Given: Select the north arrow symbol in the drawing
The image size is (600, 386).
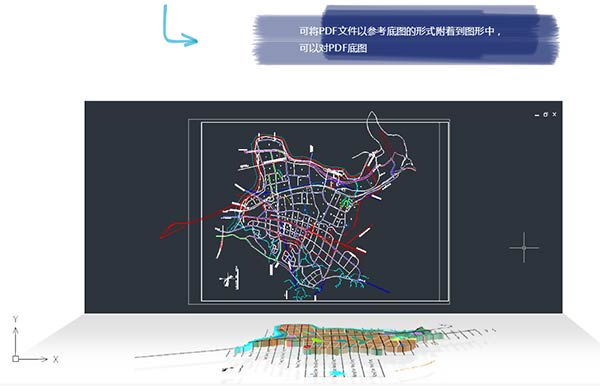Looking at the screenshot, I should coord(230,279).
